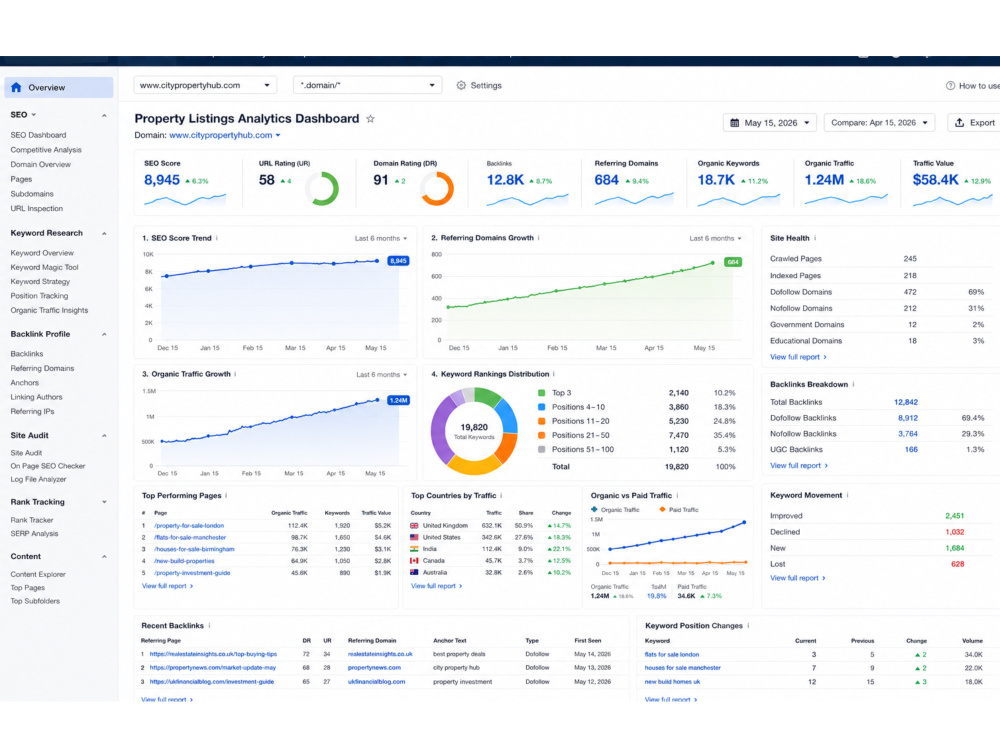Screen dimensions: 1000x750
Task: Open Last 6 months in Organic Traffic Growth
Action: tap(381, 375)
